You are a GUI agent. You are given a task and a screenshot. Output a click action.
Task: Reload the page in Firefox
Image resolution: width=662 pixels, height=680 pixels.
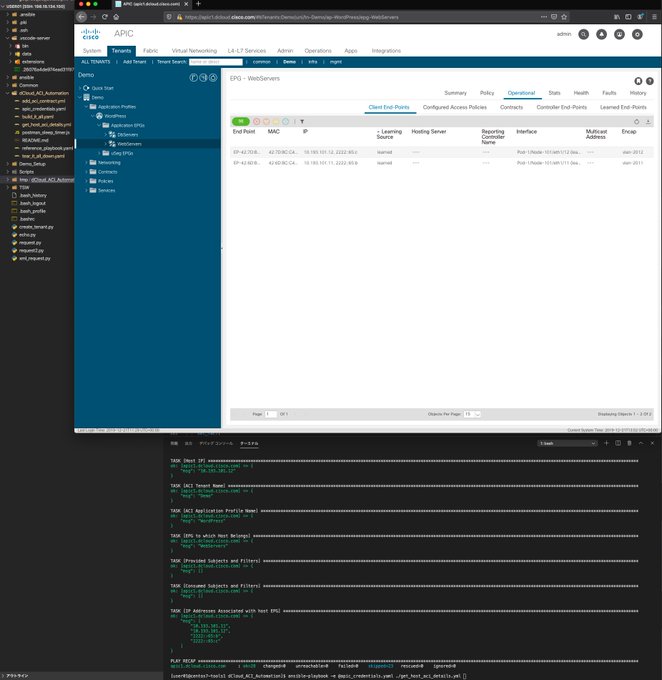(x=105, y=17)
